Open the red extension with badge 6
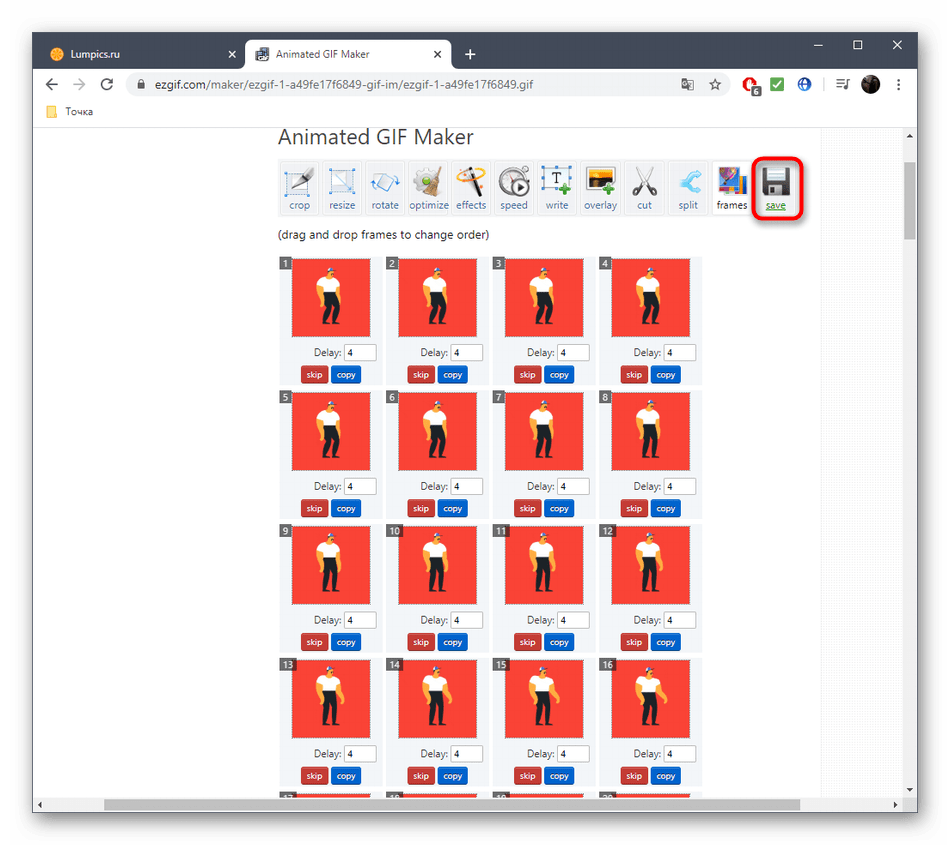 click(751, 85)
